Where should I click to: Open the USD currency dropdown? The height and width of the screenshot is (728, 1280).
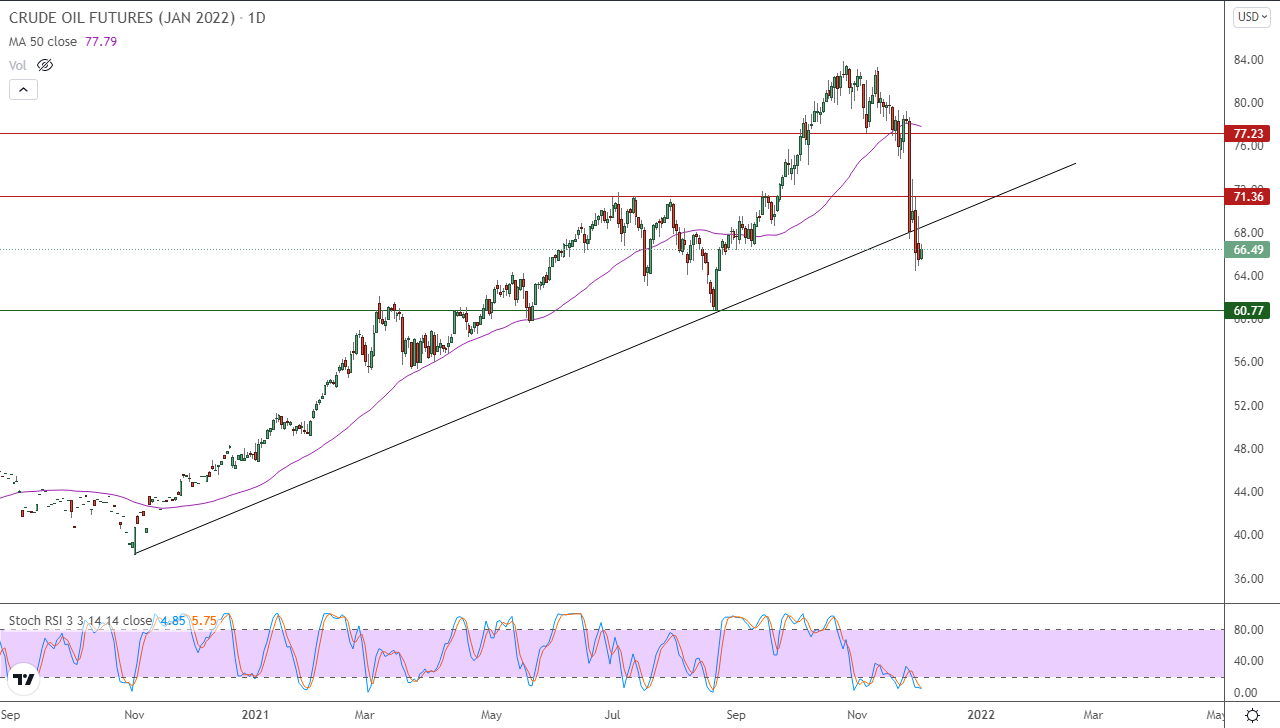(1252, 17)
